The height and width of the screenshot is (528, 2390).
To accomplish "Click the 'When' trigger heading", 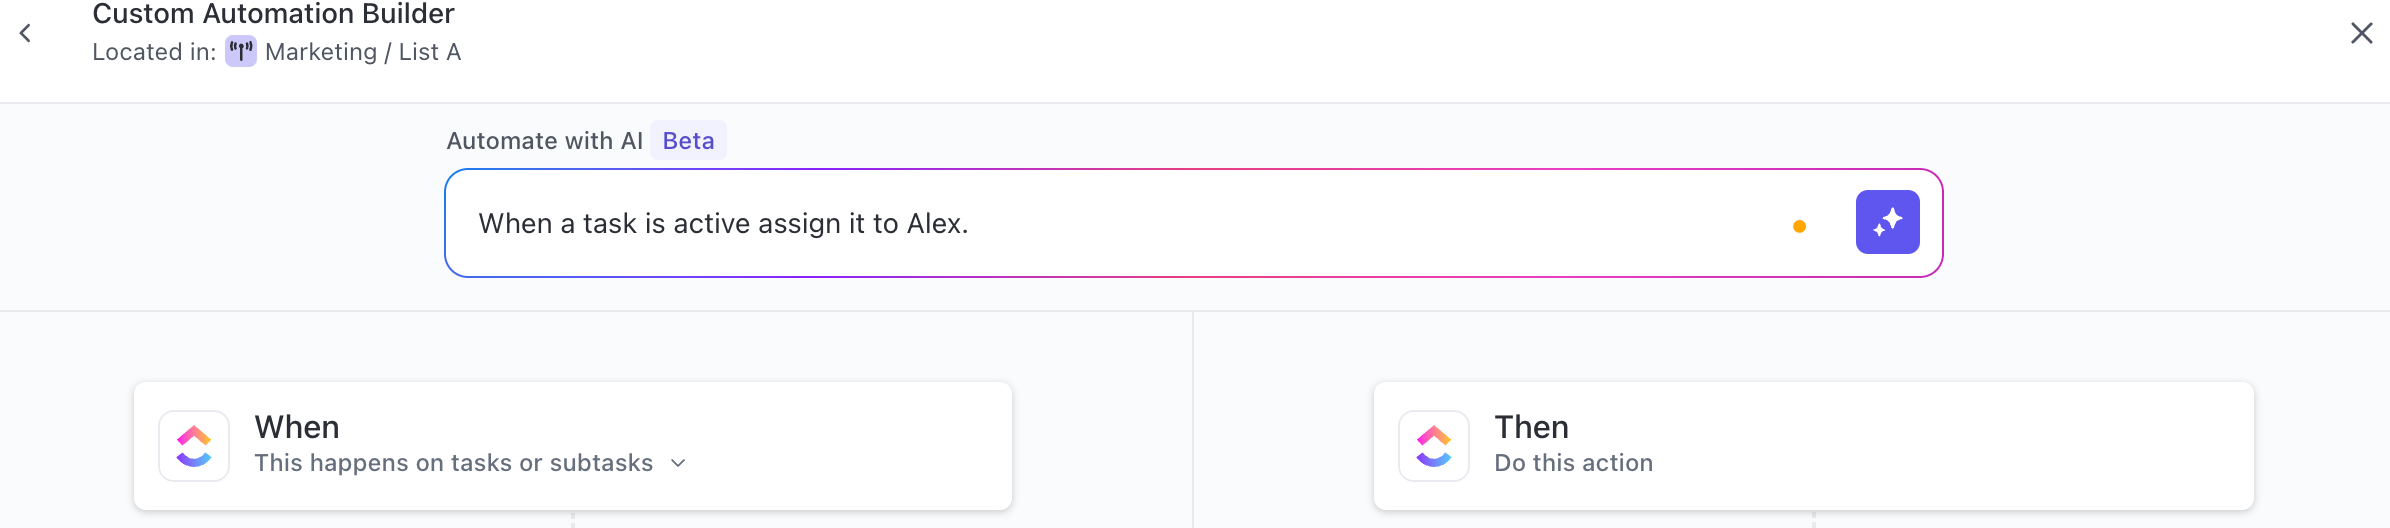I will coord(297,427).
